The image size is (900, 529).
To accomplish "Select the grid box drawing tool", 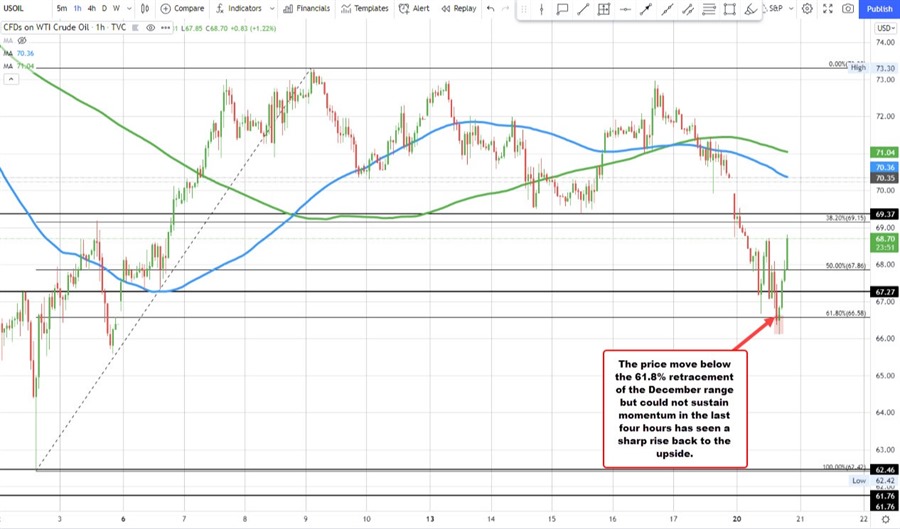I will [604, 9].
